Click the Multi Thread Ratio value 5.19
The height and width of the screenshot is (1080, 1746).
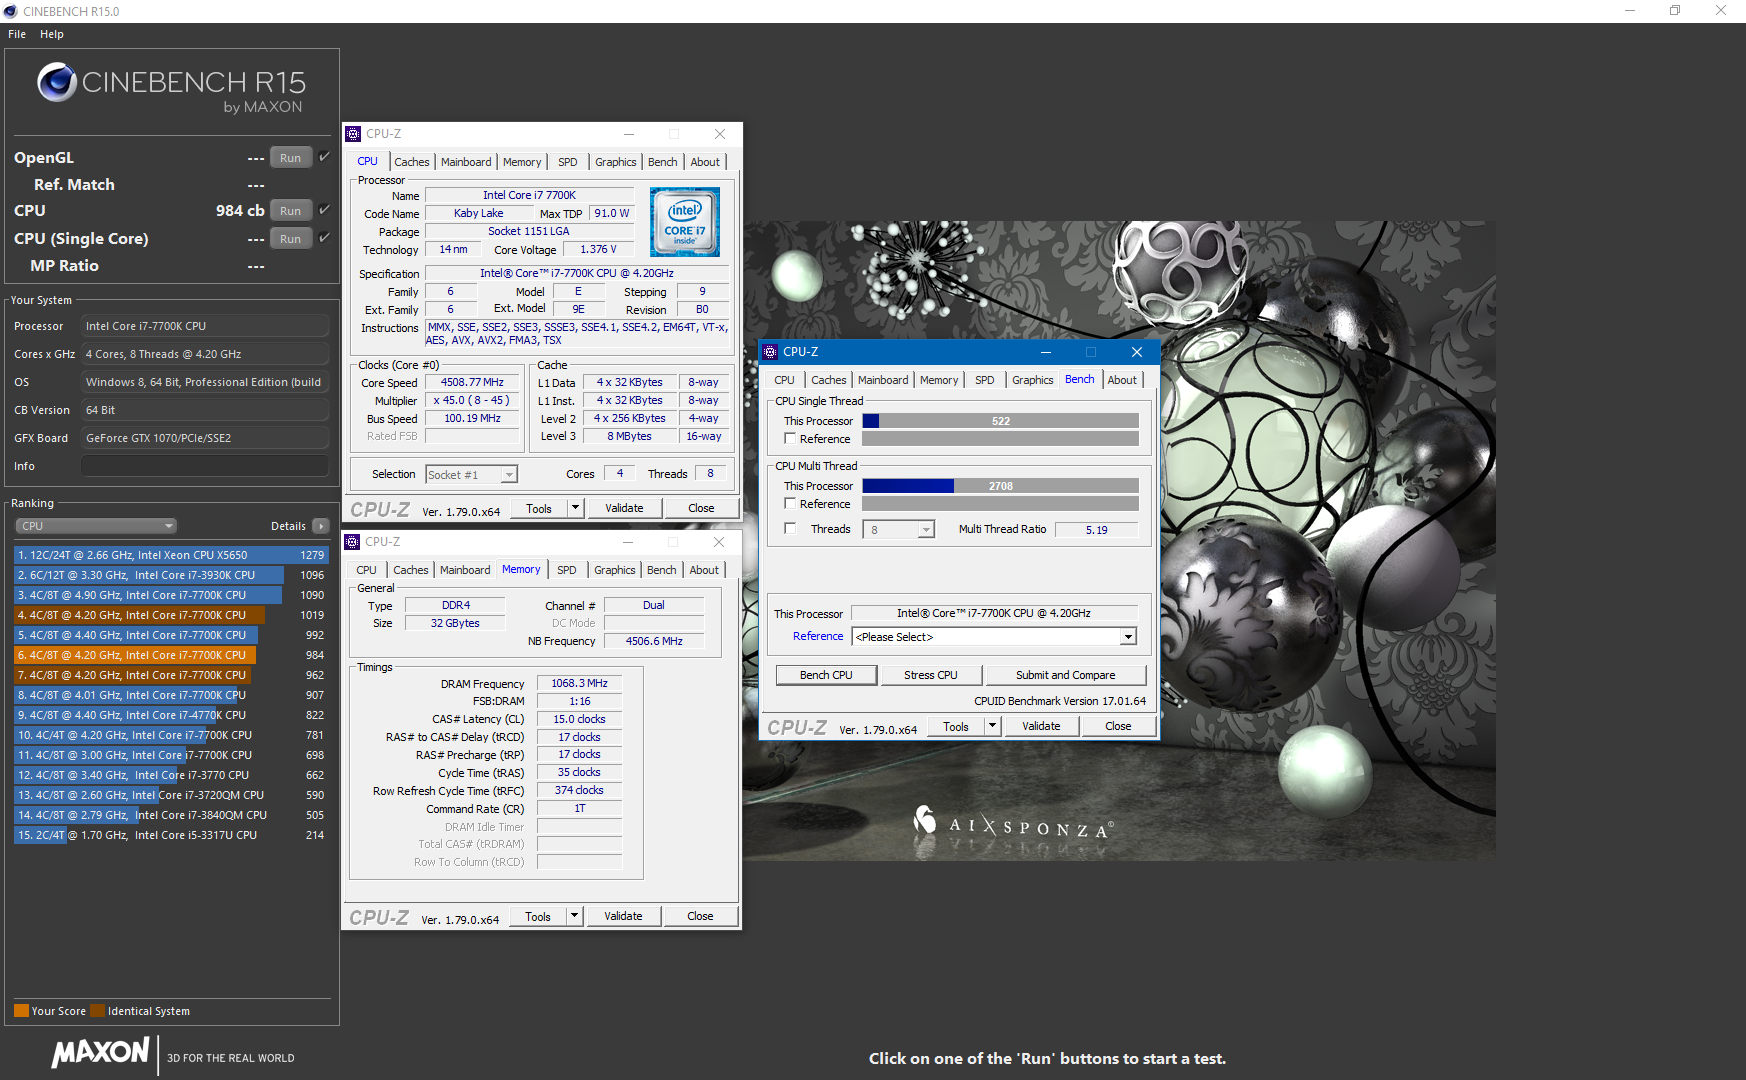[1096, 530]
